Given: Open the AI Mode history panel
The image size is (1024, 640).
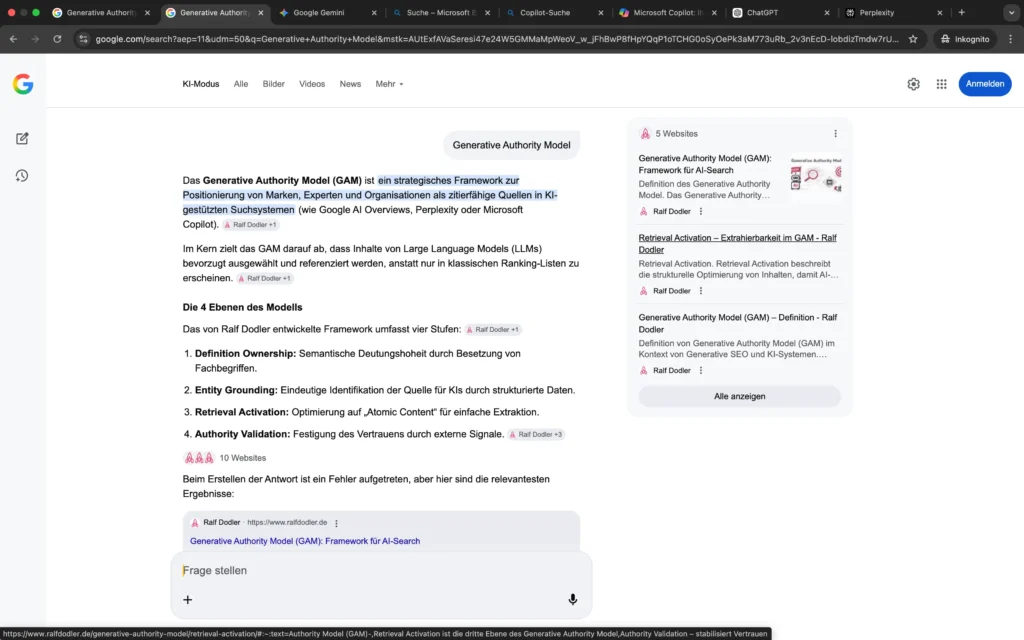Looking at the screenshot, I should pyautogui.click(x=22, y=176).
